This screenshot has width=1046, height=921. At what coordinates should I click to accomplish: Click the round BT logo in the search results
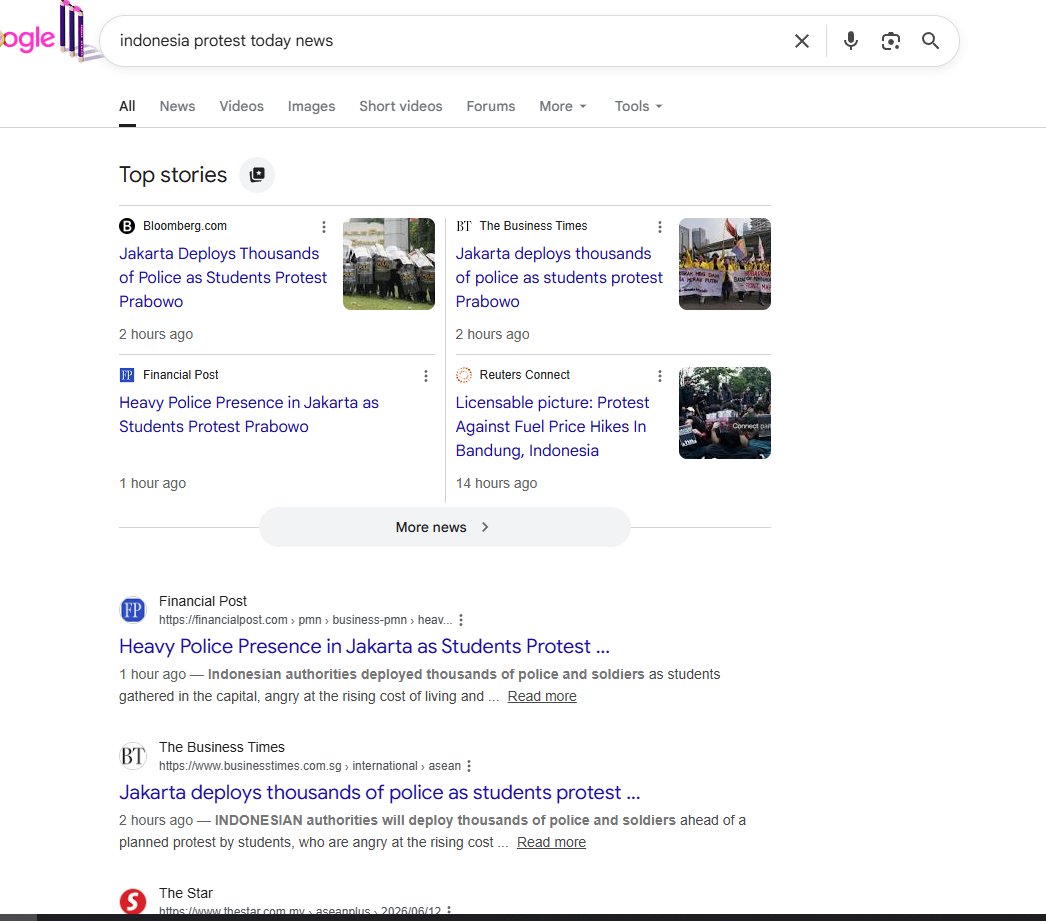coord(133,756)
